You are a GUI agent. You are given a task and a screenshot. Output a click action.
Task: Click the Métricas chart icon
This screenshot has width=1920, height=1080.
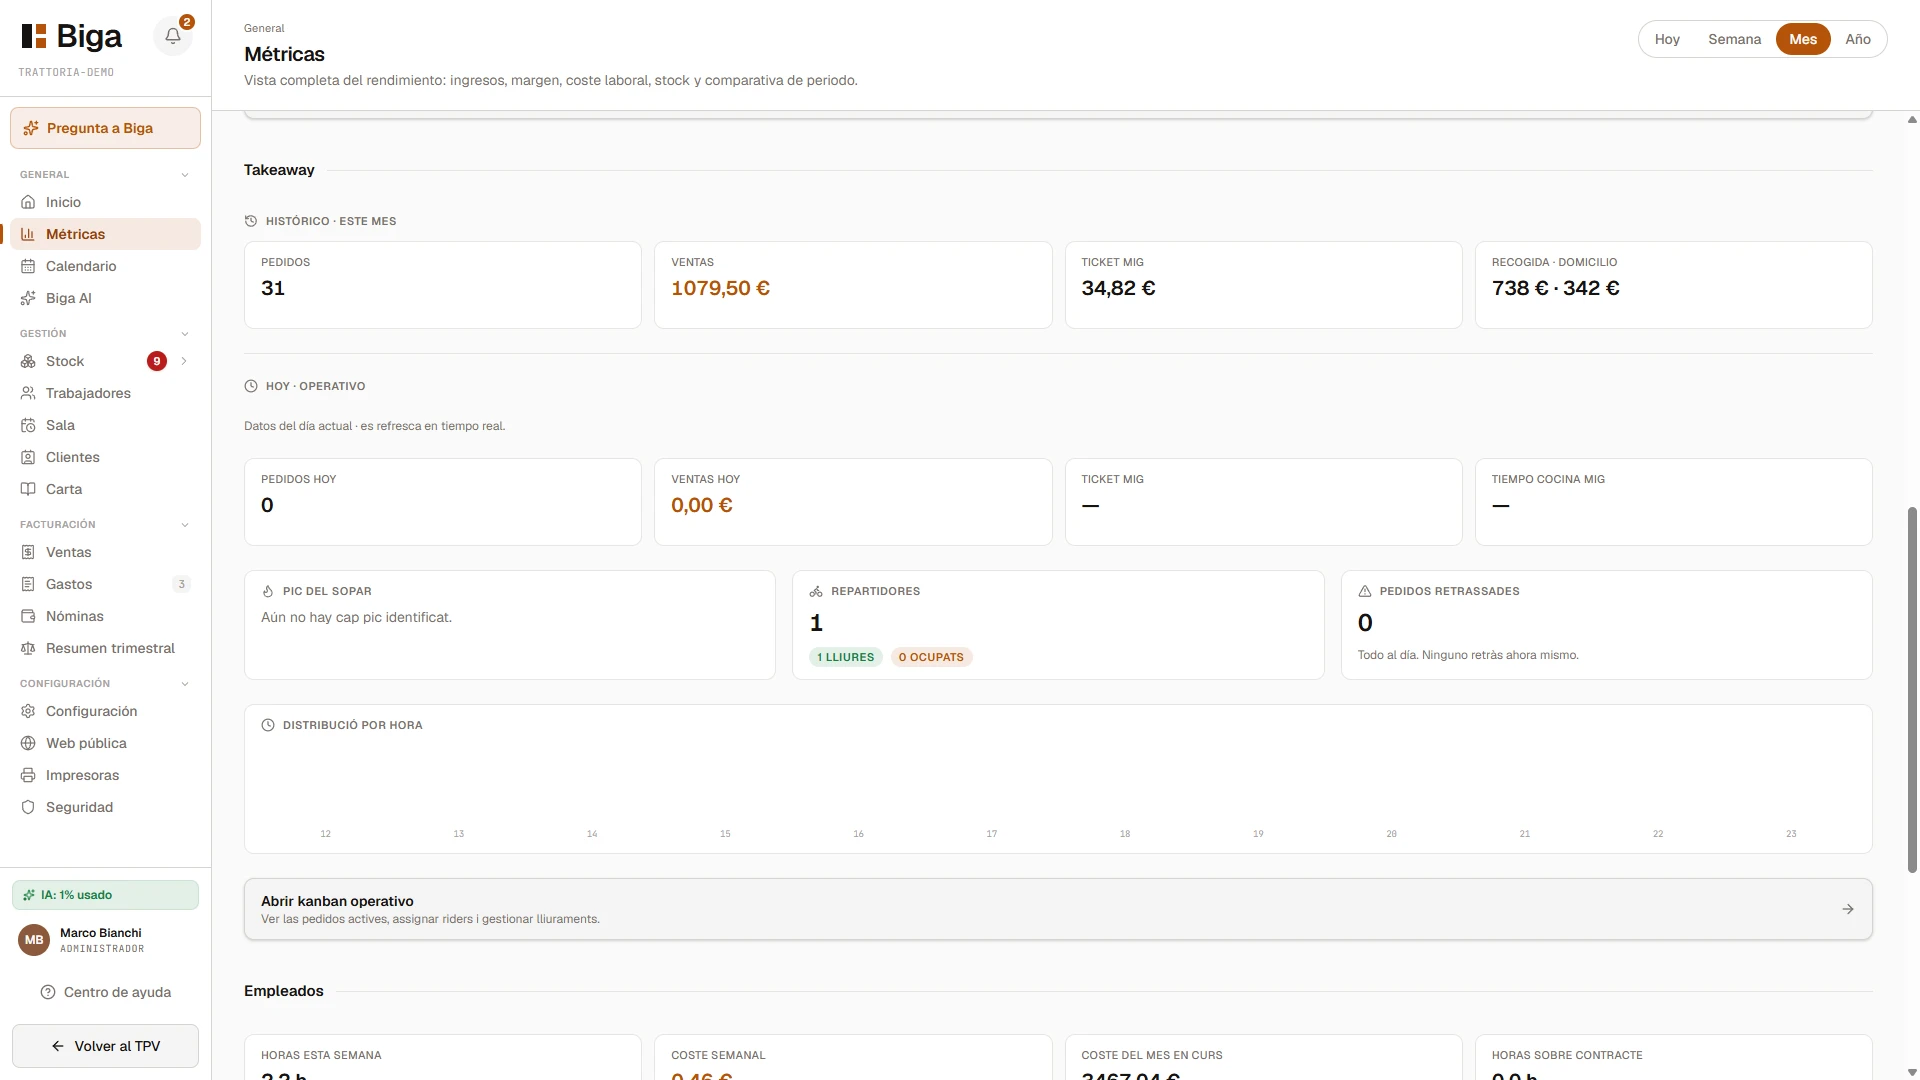click(x=28, y=234)
